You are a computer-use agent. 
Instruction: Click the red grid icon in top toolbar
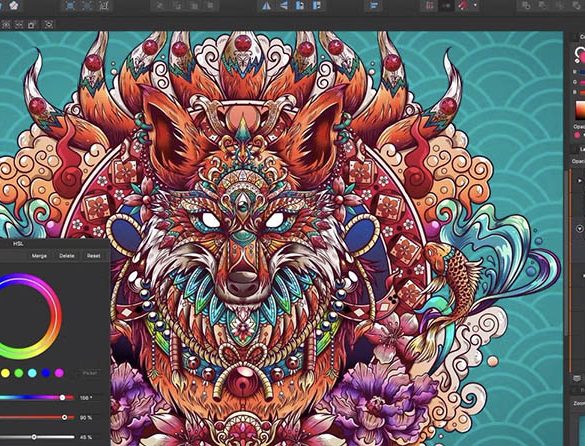point(429,6)
